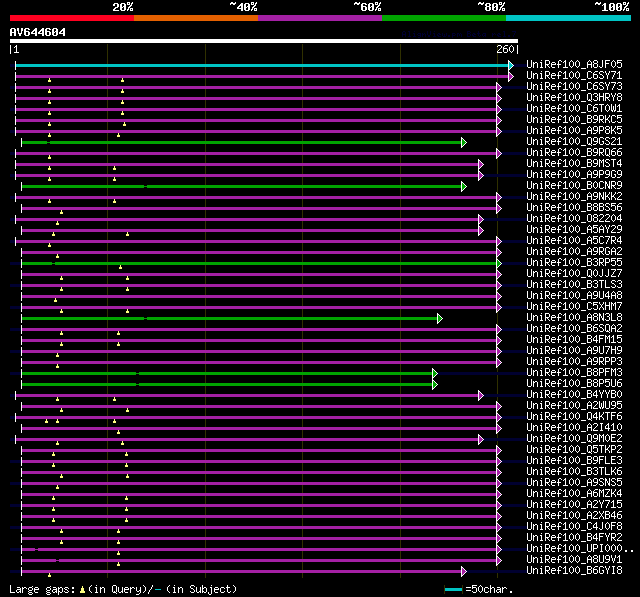Click the magenta arrowhead of the B9MST4 row

pos(481,164)
